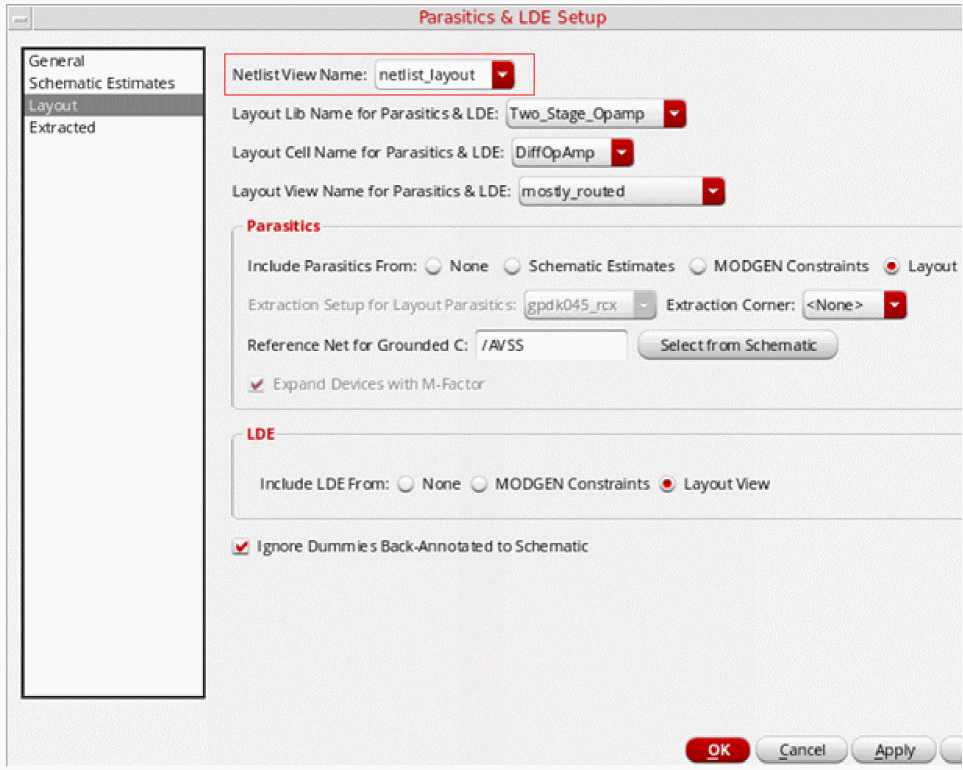The width and height of the screenshot is (963, 770).
Task: Set Include Parasitics From to None
Action: coord(434,266)
